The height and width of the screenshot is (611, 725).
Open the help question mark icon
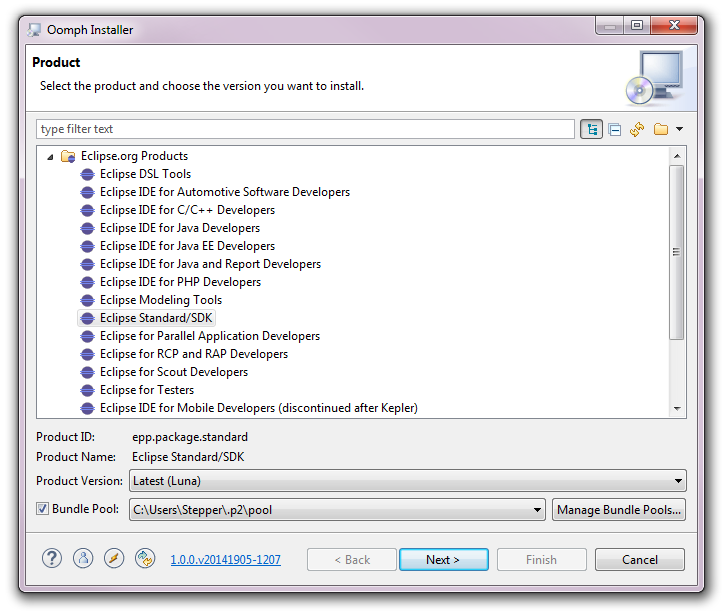[52, 558]
